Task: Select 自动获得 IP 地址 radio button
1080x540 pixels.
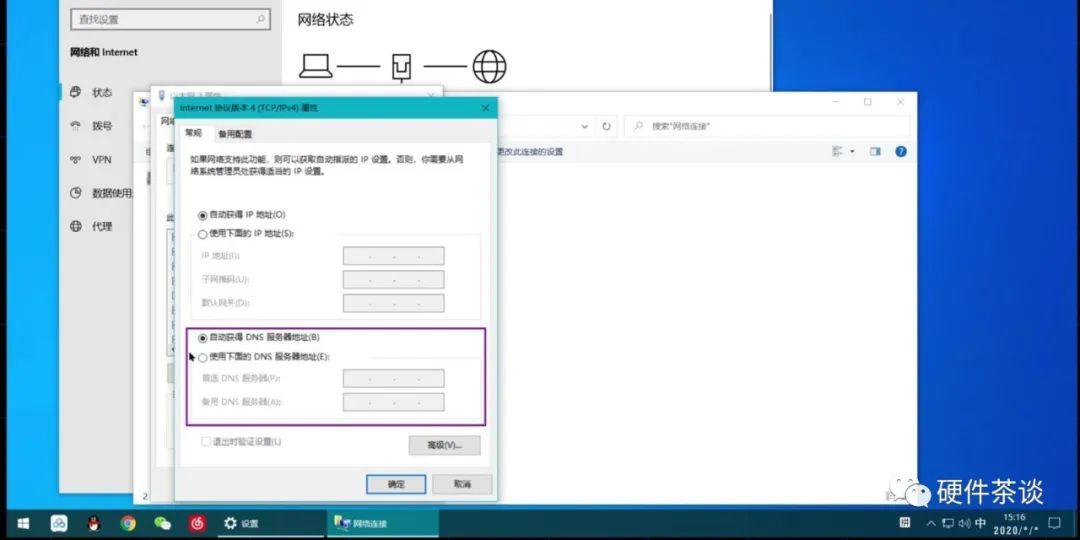Action: pyautogui.click(x=202, y=216)
